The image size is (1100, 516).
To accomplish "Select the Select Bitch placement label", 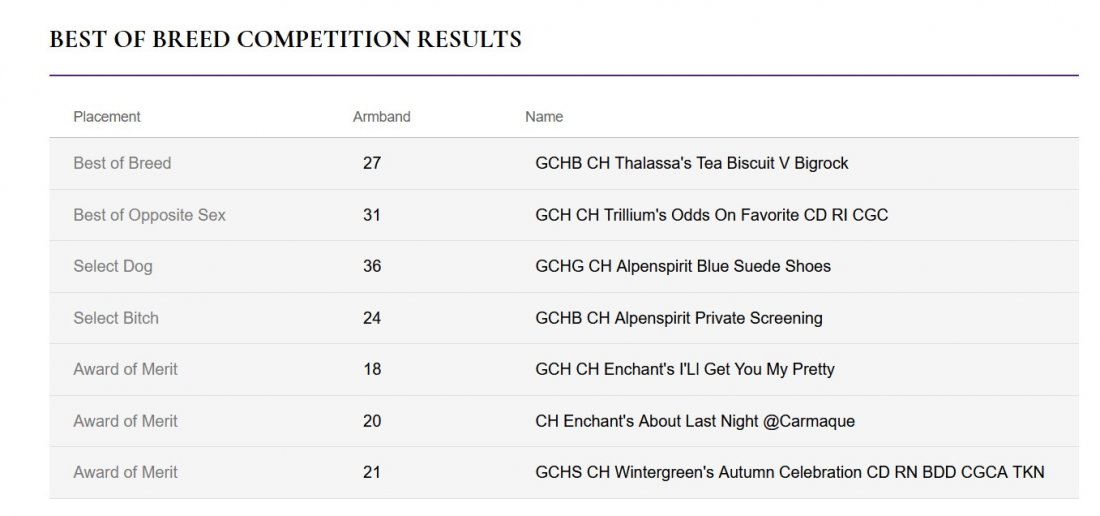I will (116, 318).
